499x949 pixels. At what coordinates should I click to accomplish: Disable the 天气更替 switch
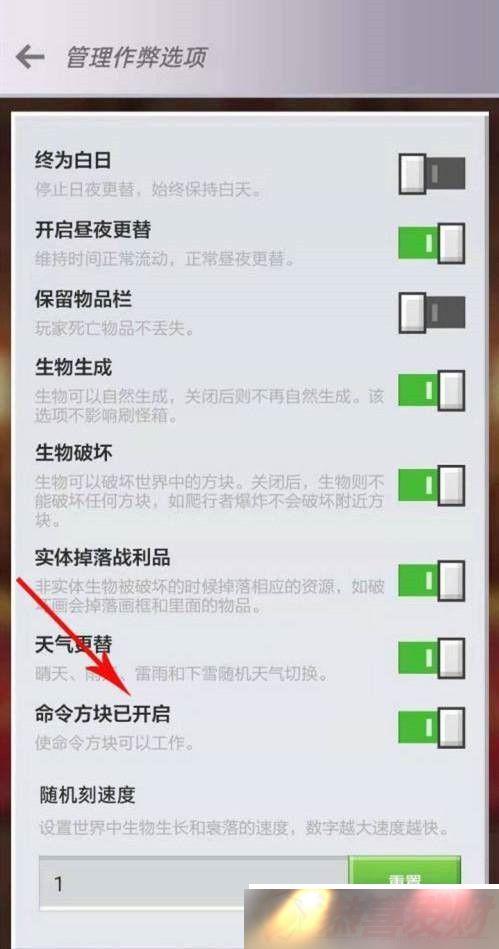pyautogui.click(x=432, y=658)
